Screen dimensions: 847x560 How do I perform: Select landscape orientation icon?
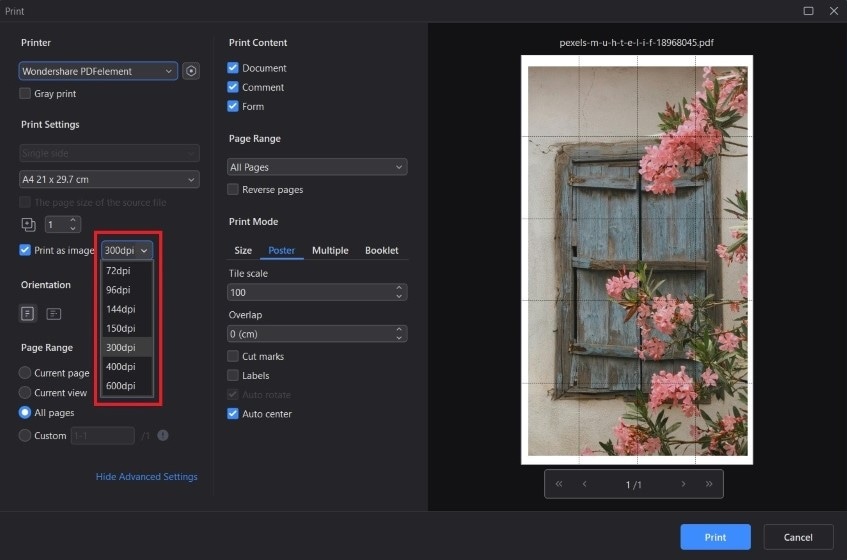pos(53,313)
